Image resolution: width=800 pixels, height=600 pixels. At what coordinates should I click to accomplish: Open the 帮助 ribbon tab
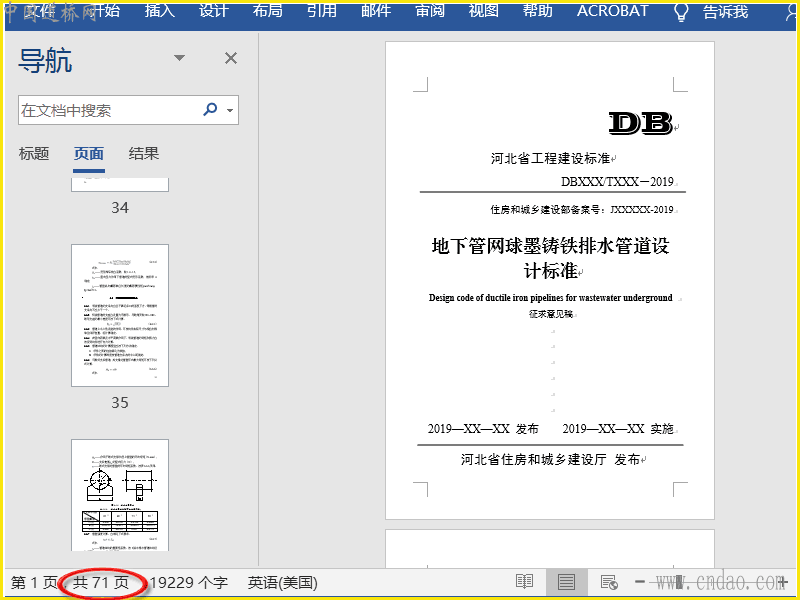pos(538,11)
